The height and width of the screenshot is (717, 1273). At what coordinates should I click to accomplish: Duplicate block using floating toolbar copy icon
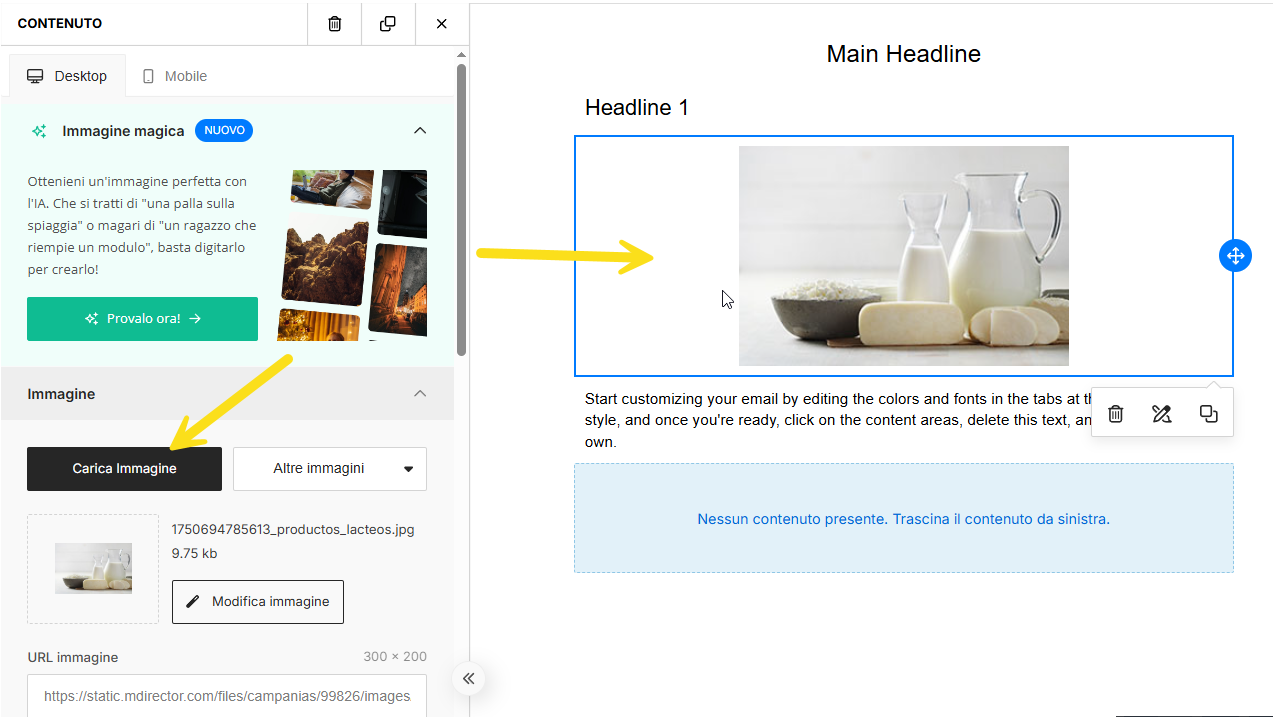point(1208,413)
